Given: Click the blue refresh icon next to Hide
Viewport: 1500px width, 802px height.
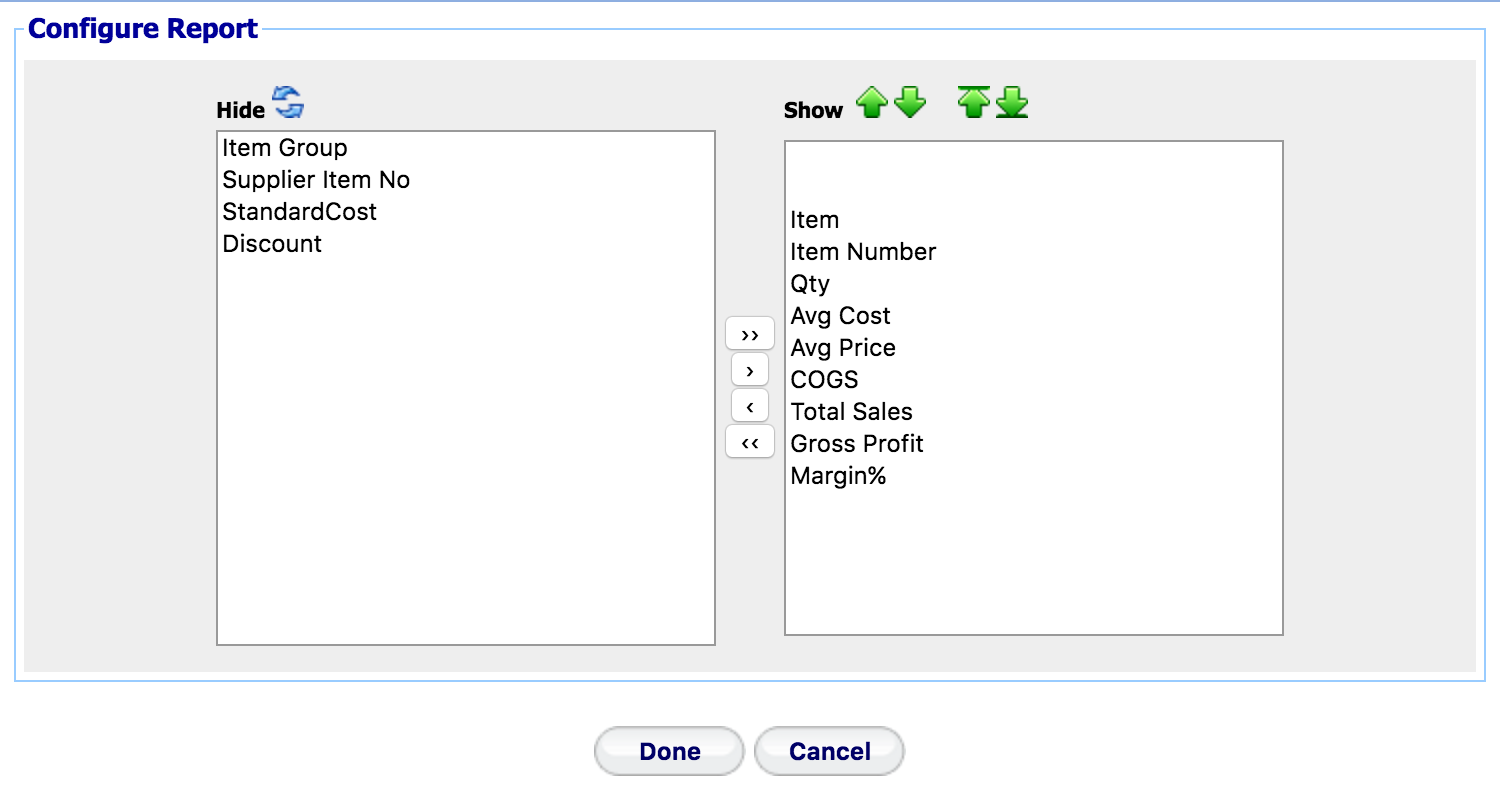Looking at the screenshot, I should pos(288,103).
